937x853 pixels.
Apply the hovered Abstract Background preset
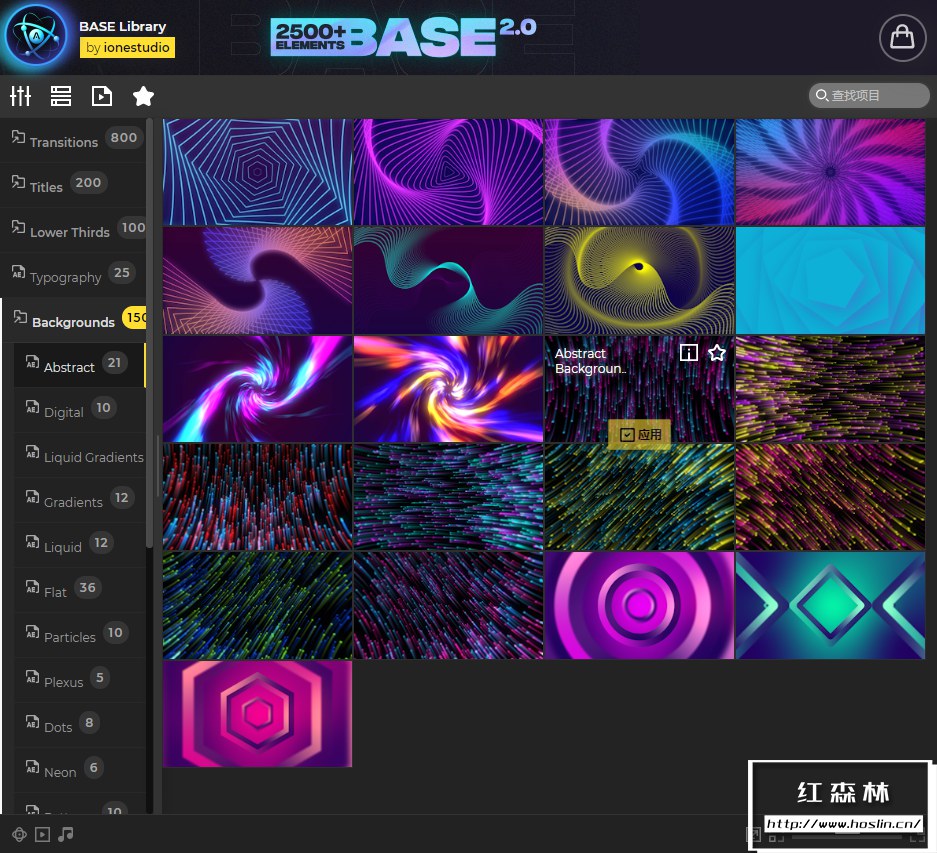[x=639, y=435]
